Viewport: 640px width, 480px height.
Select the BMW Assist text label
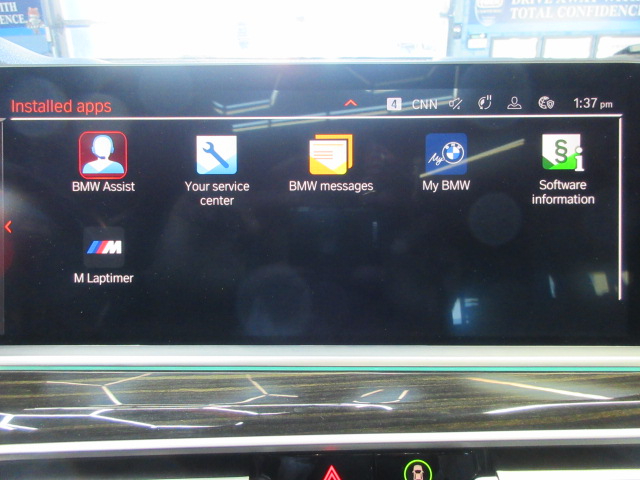click(103, 186)
